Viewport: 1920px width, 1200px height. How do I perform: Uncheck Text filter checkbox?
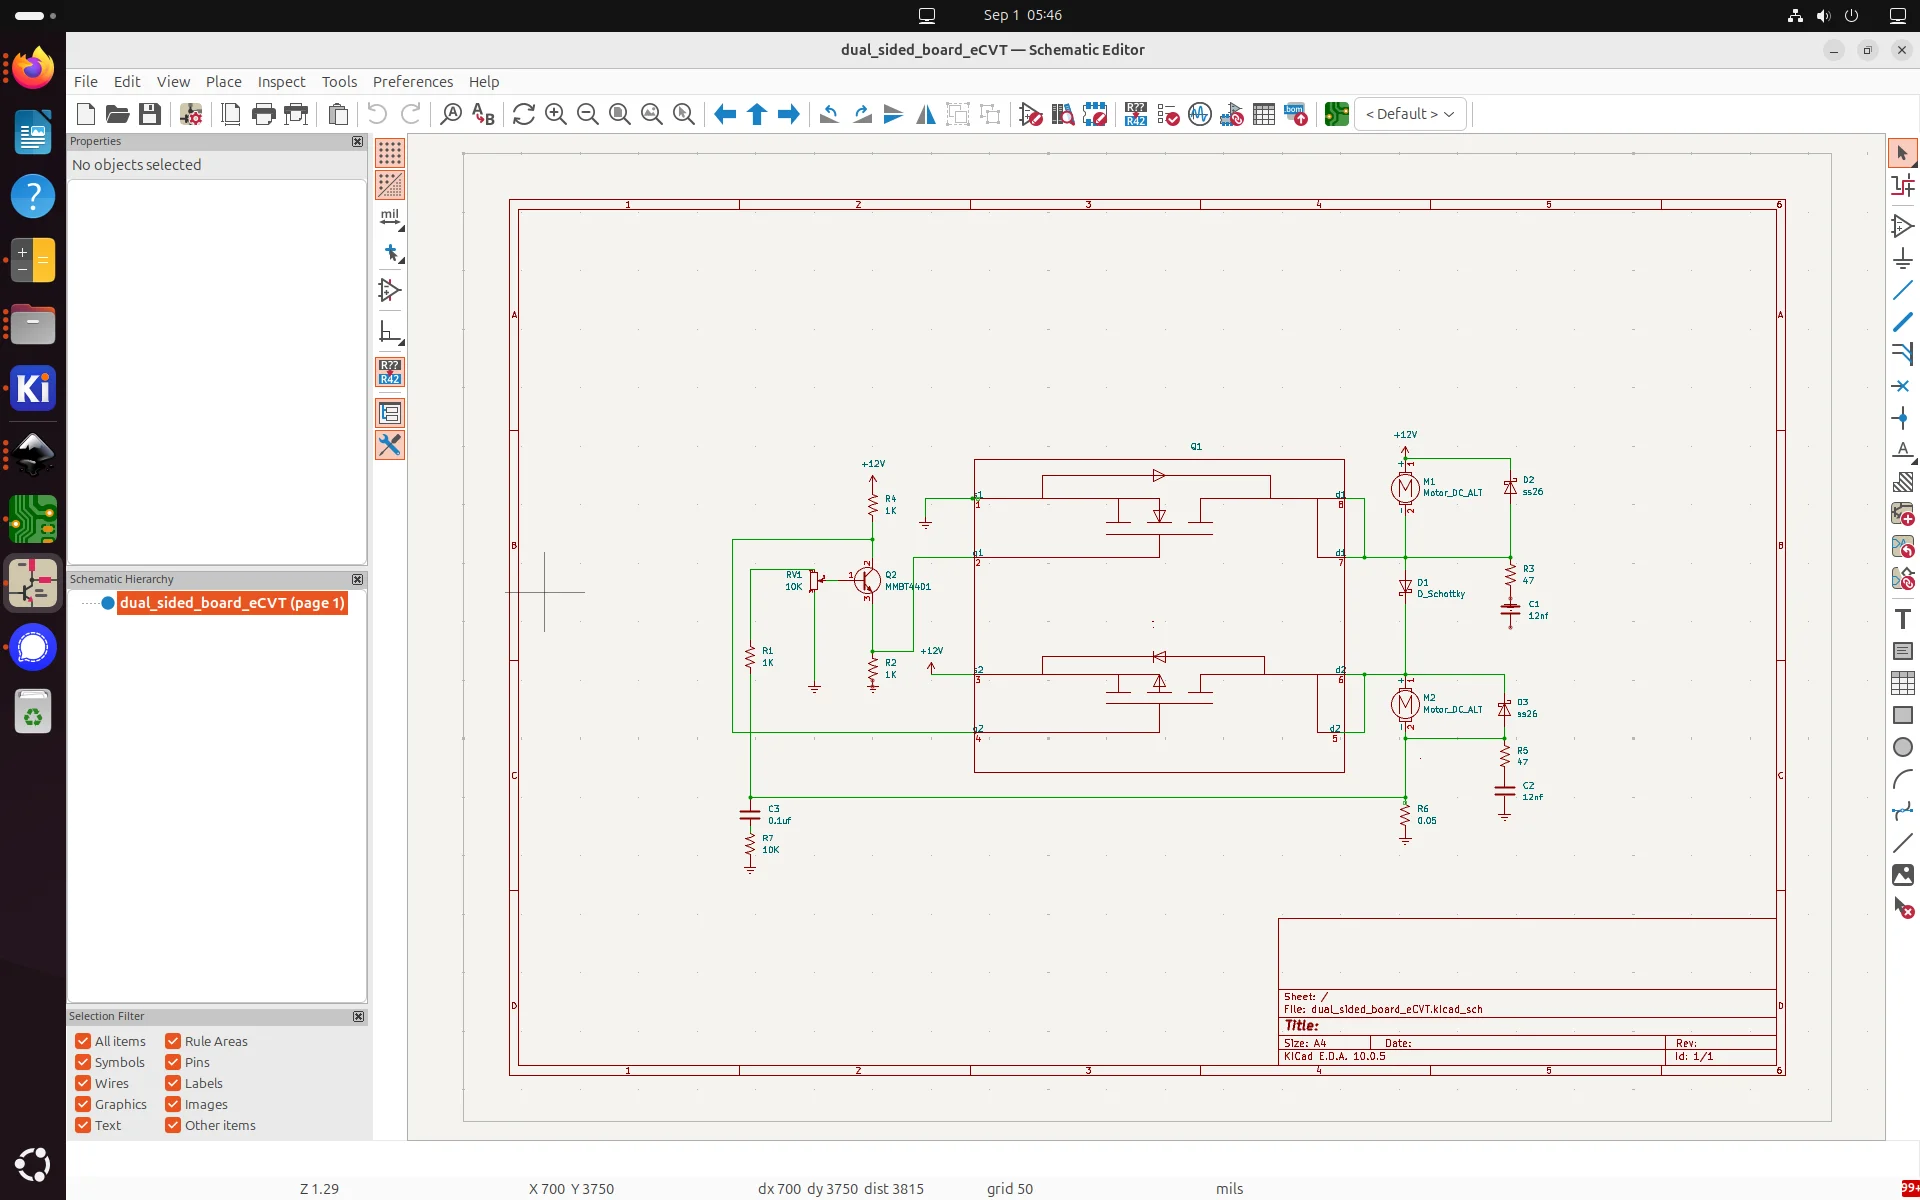point(83,1125)
